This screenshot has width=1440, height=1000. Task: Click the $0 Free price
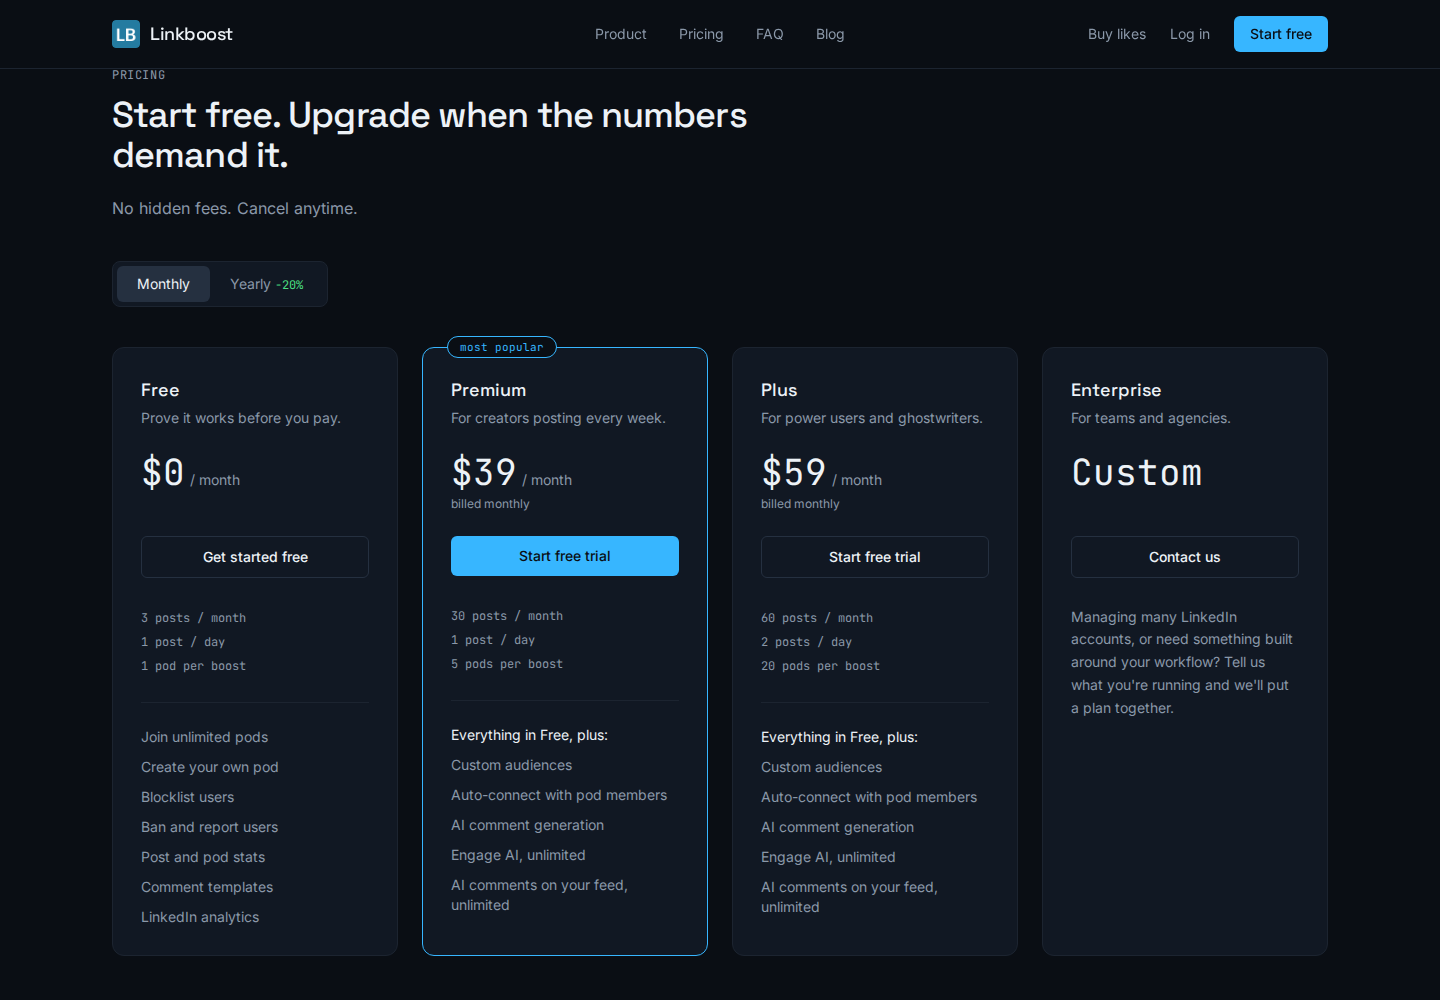pos(163,472)
